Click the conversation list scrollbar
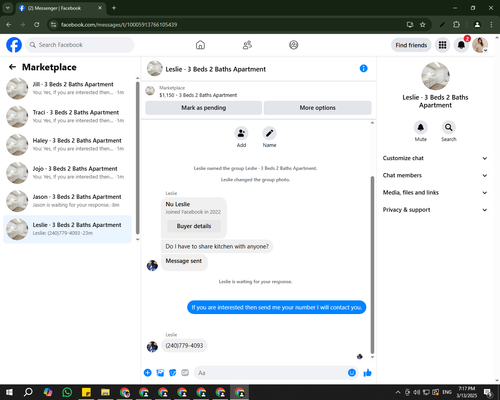 137,158
